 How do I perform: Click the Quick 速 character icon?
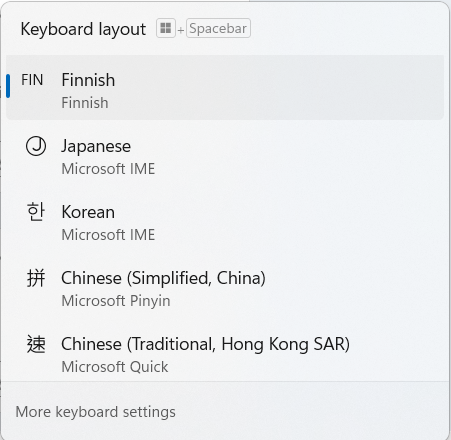click(36, 344)
